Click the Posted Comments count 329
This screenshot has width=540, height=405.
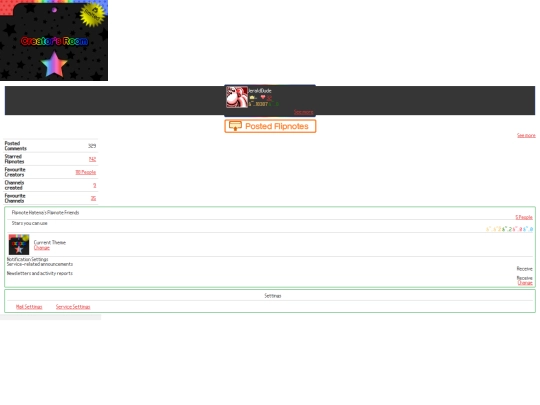(x=92, y=146)
